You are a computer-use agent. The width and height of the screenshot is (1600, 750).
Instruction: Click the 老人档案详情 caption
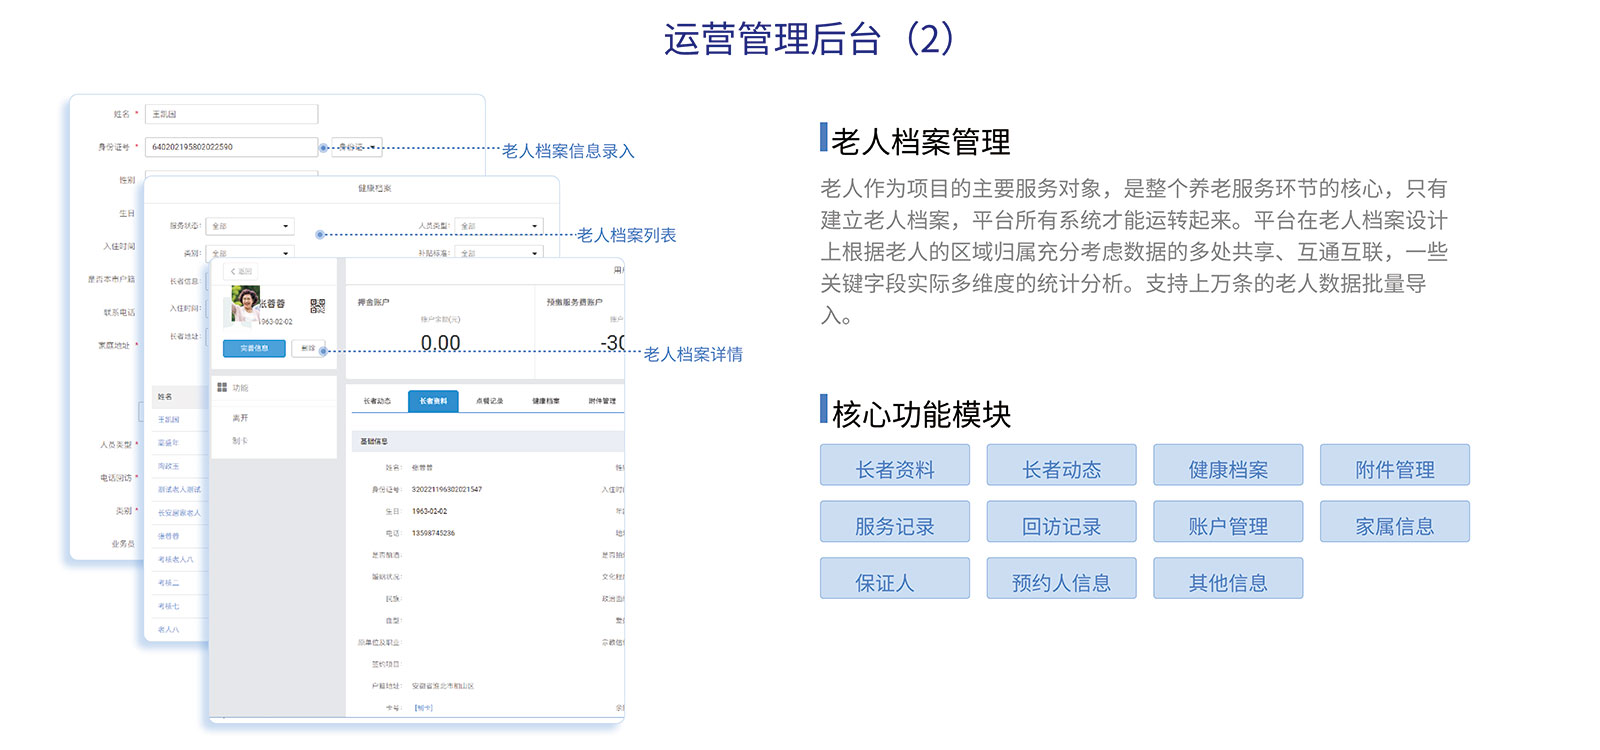693,354
